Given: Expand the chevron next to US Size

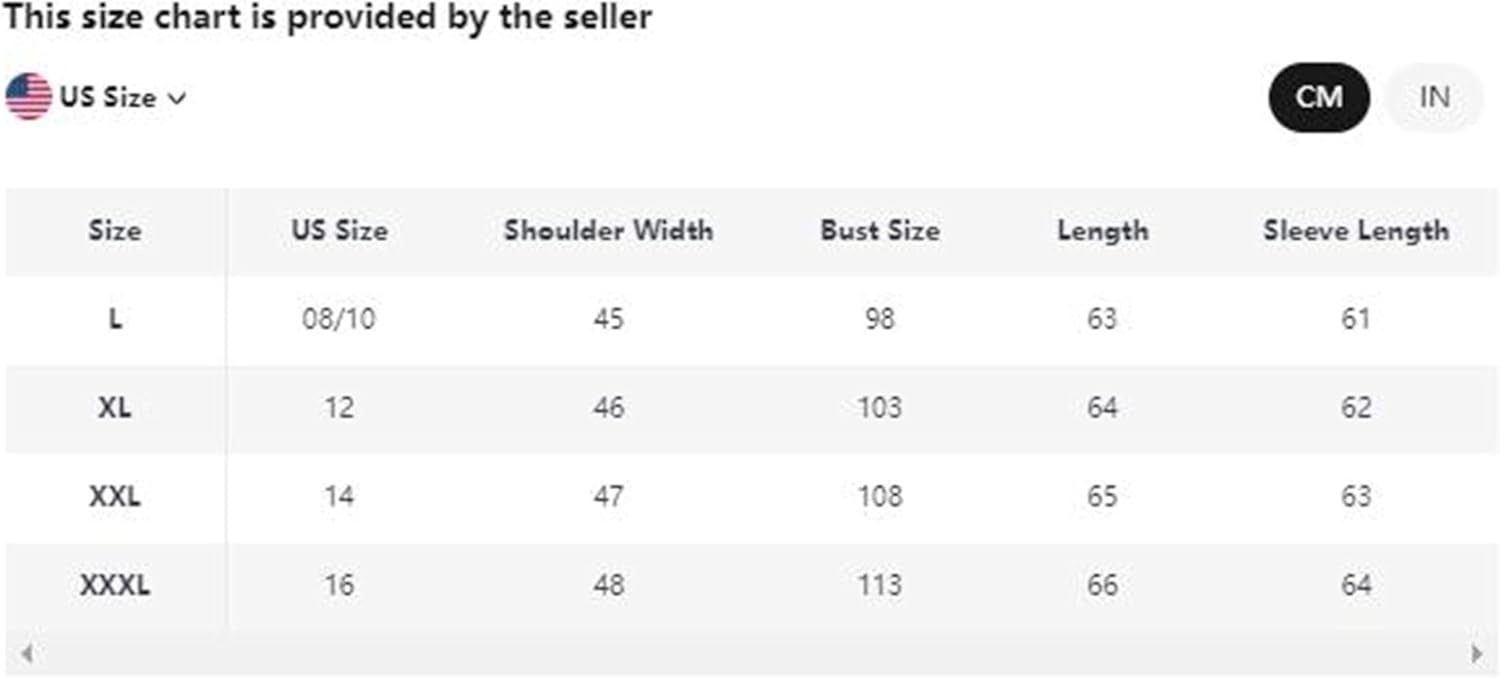Looking at the screenshot, I should tap(178, 97).
